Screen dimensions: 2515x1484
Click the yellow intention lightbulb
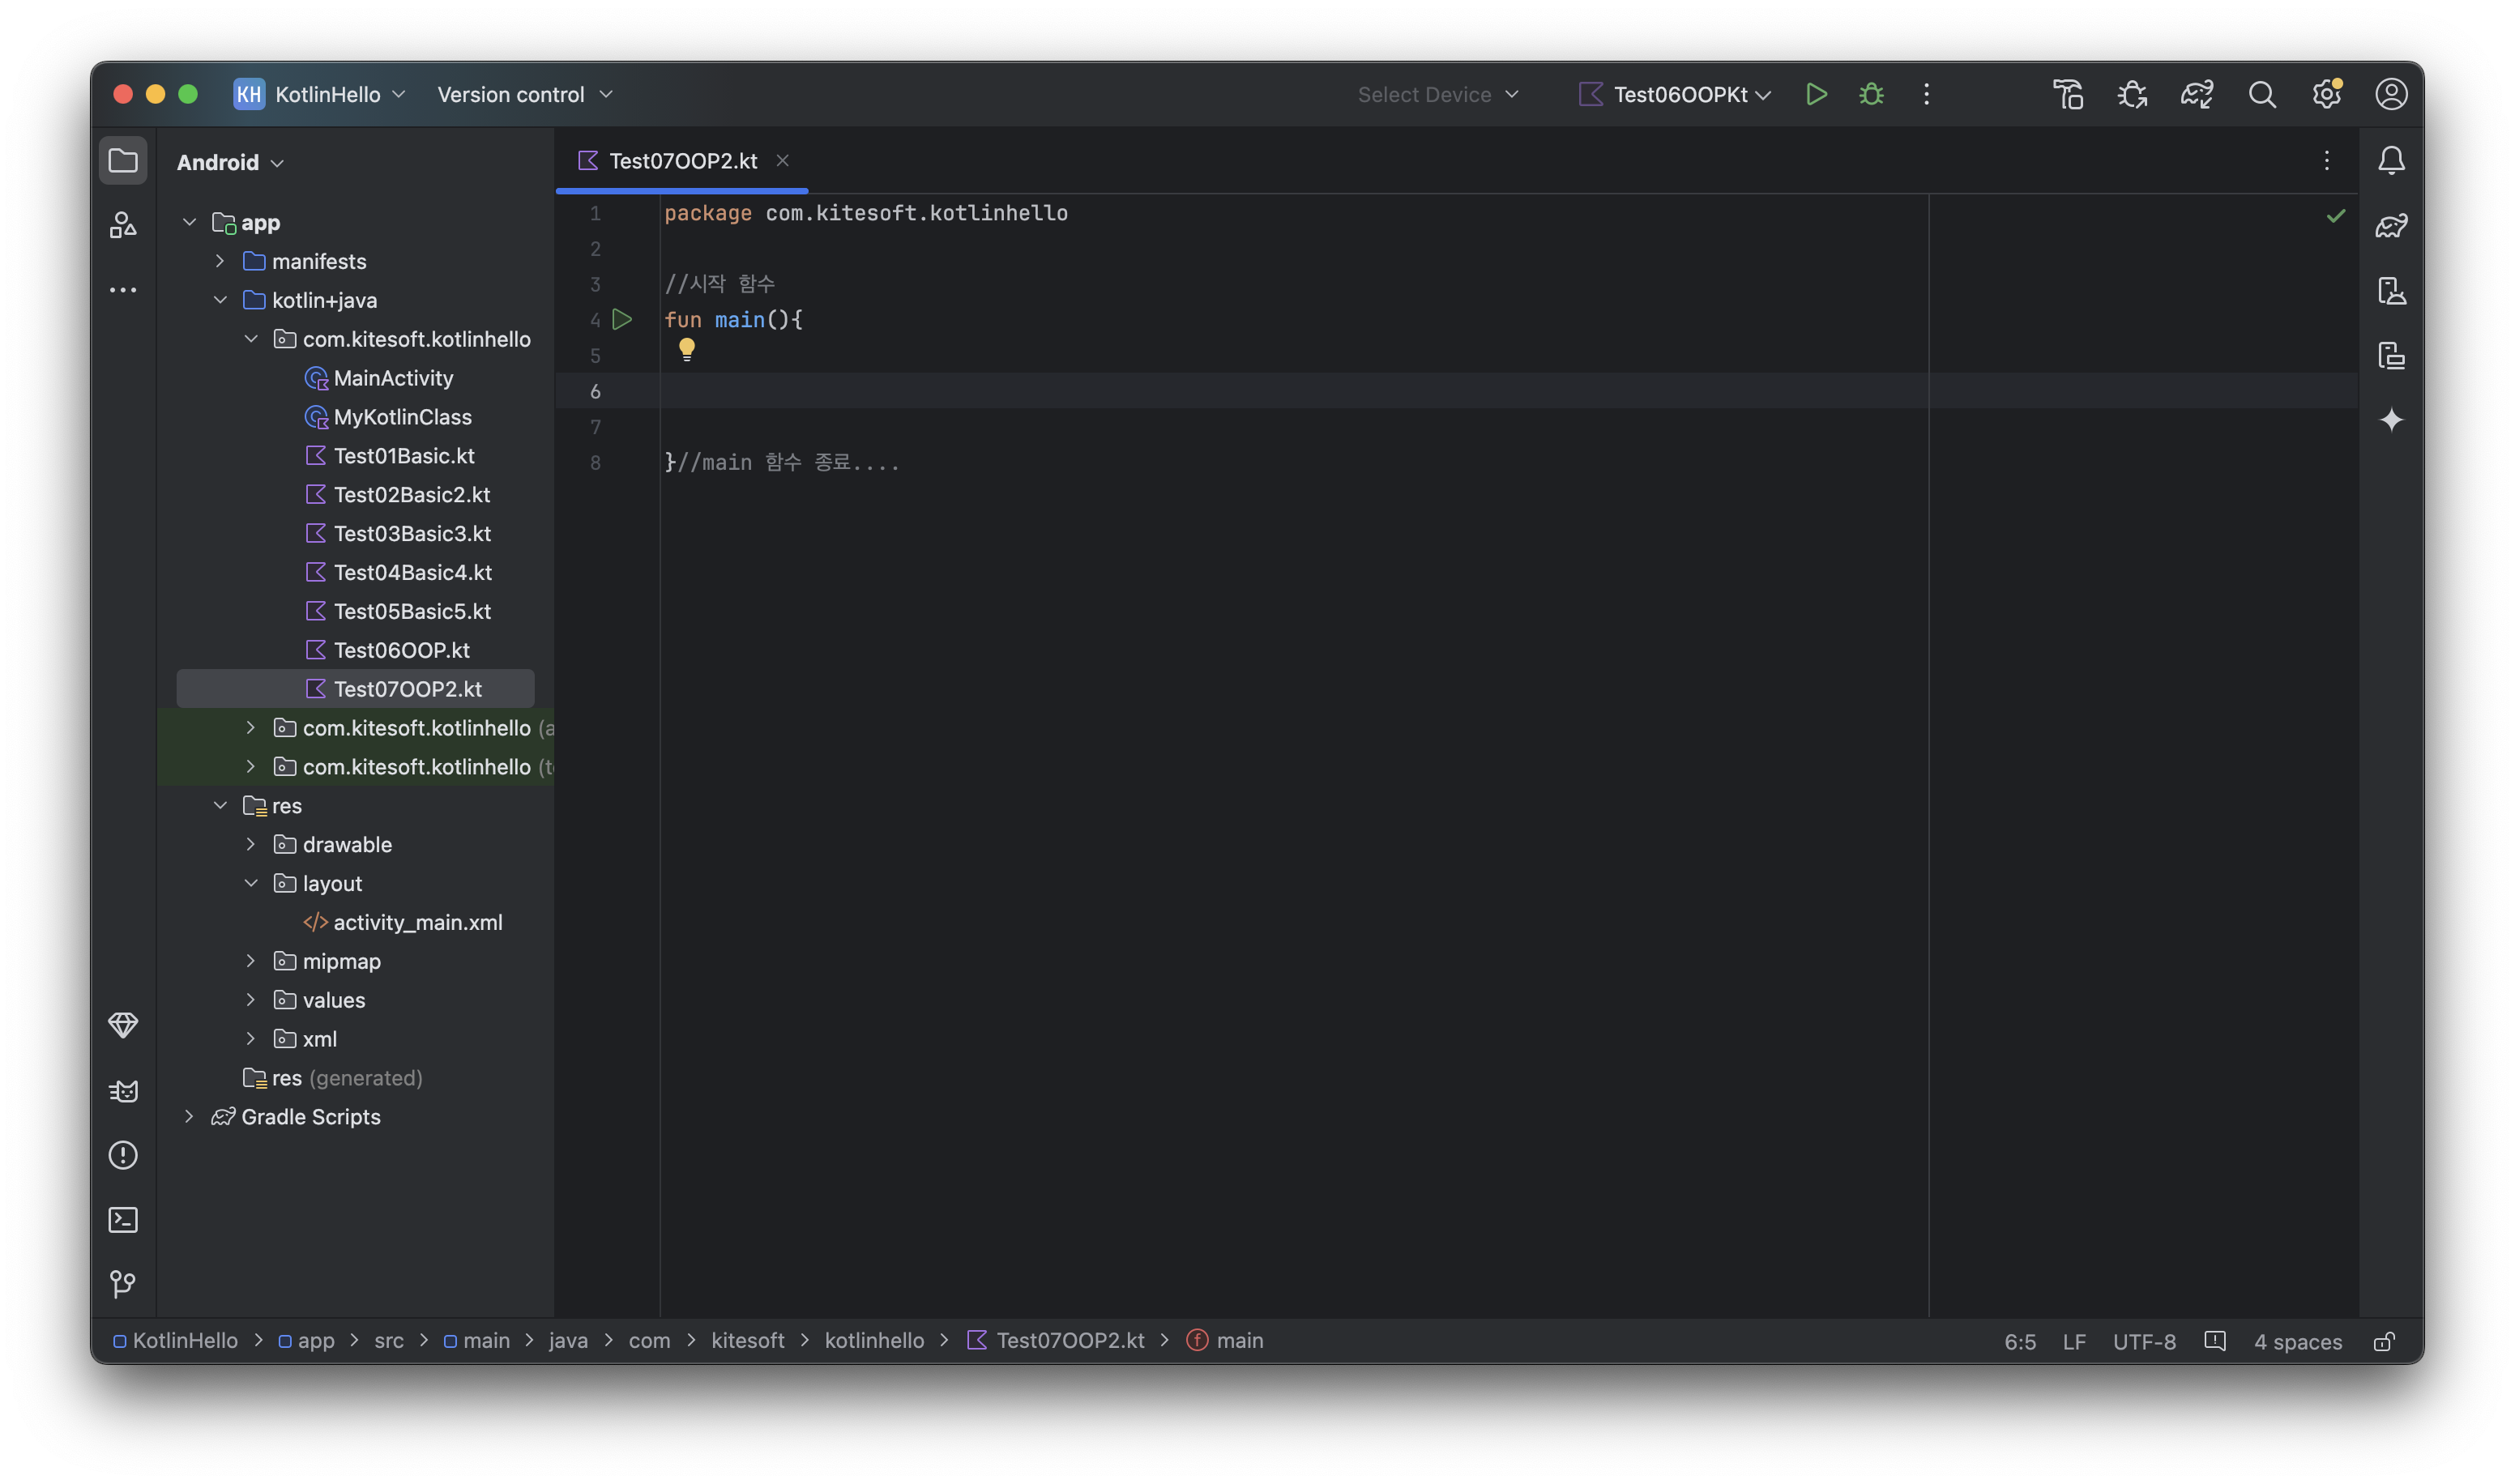coord(686,348)
